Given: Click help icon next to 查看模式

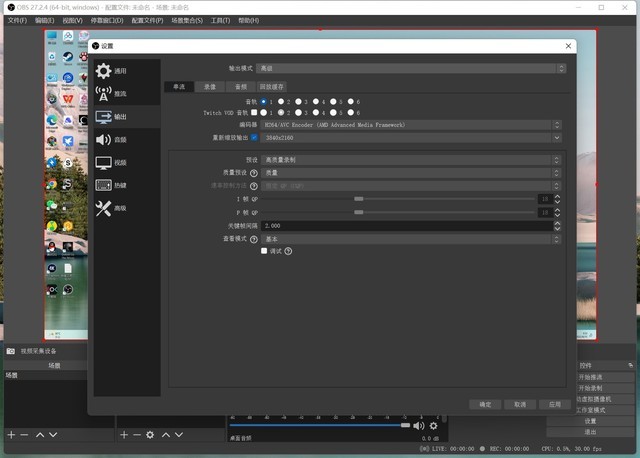Looking at the screenshot, I should [253, 239].
